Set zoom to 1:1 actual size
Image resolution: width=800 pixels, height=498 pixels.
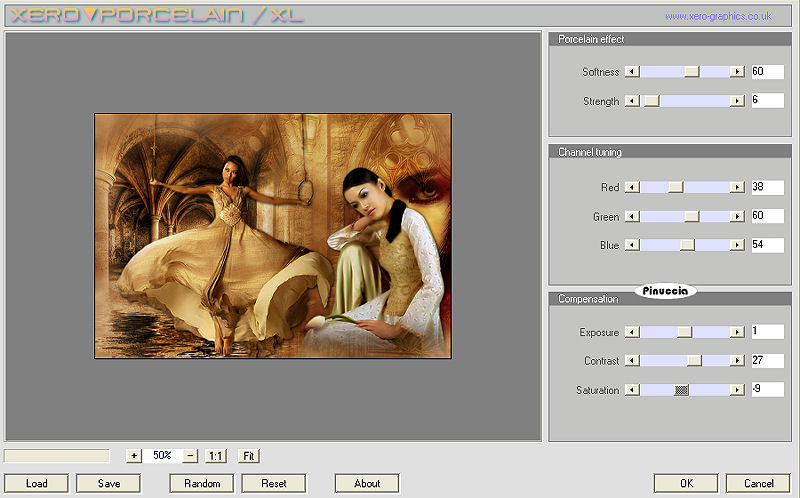click(x=215, y=456)
